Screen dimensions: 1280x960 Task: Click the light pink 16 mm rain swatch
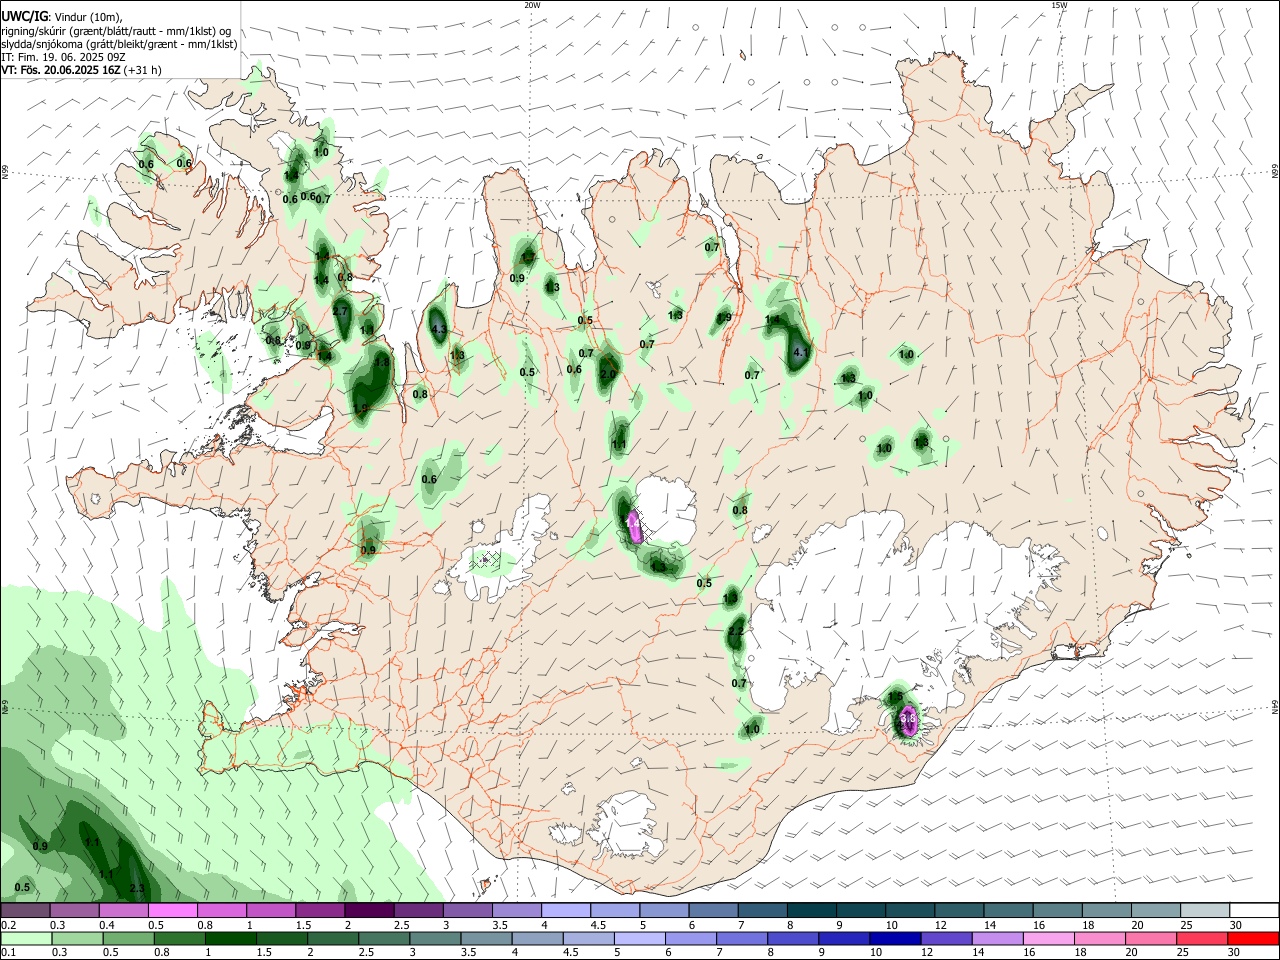point(1048,938)
